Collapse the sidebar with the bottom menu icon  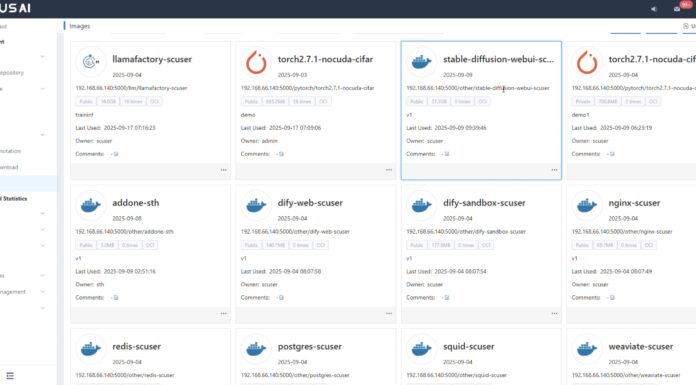10,376
